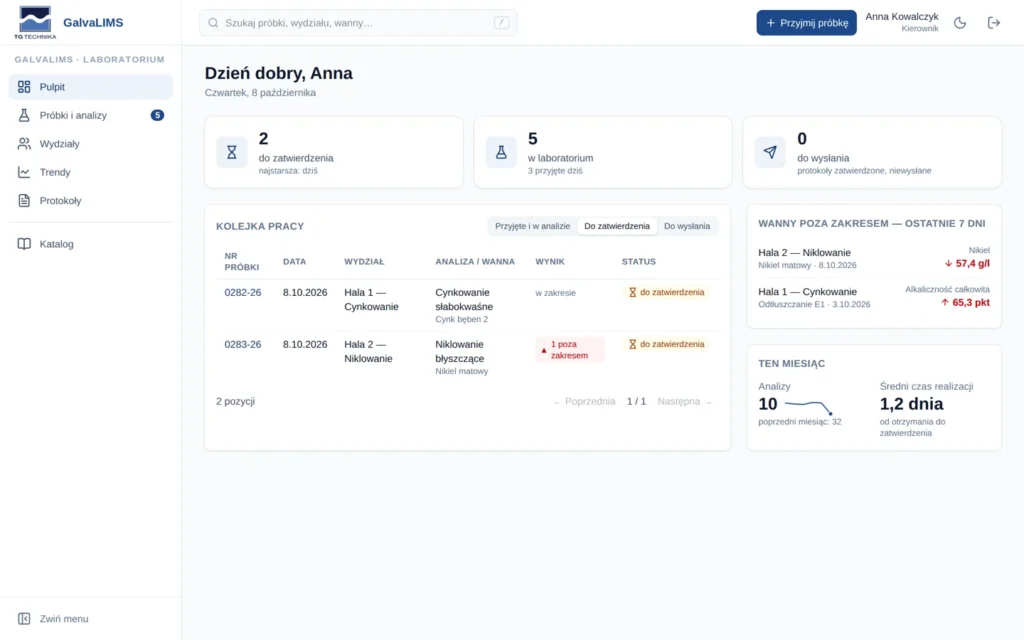Click the logout icon in the header
The height and width of the screenshot is (640, 1024).
coord(994,23)
